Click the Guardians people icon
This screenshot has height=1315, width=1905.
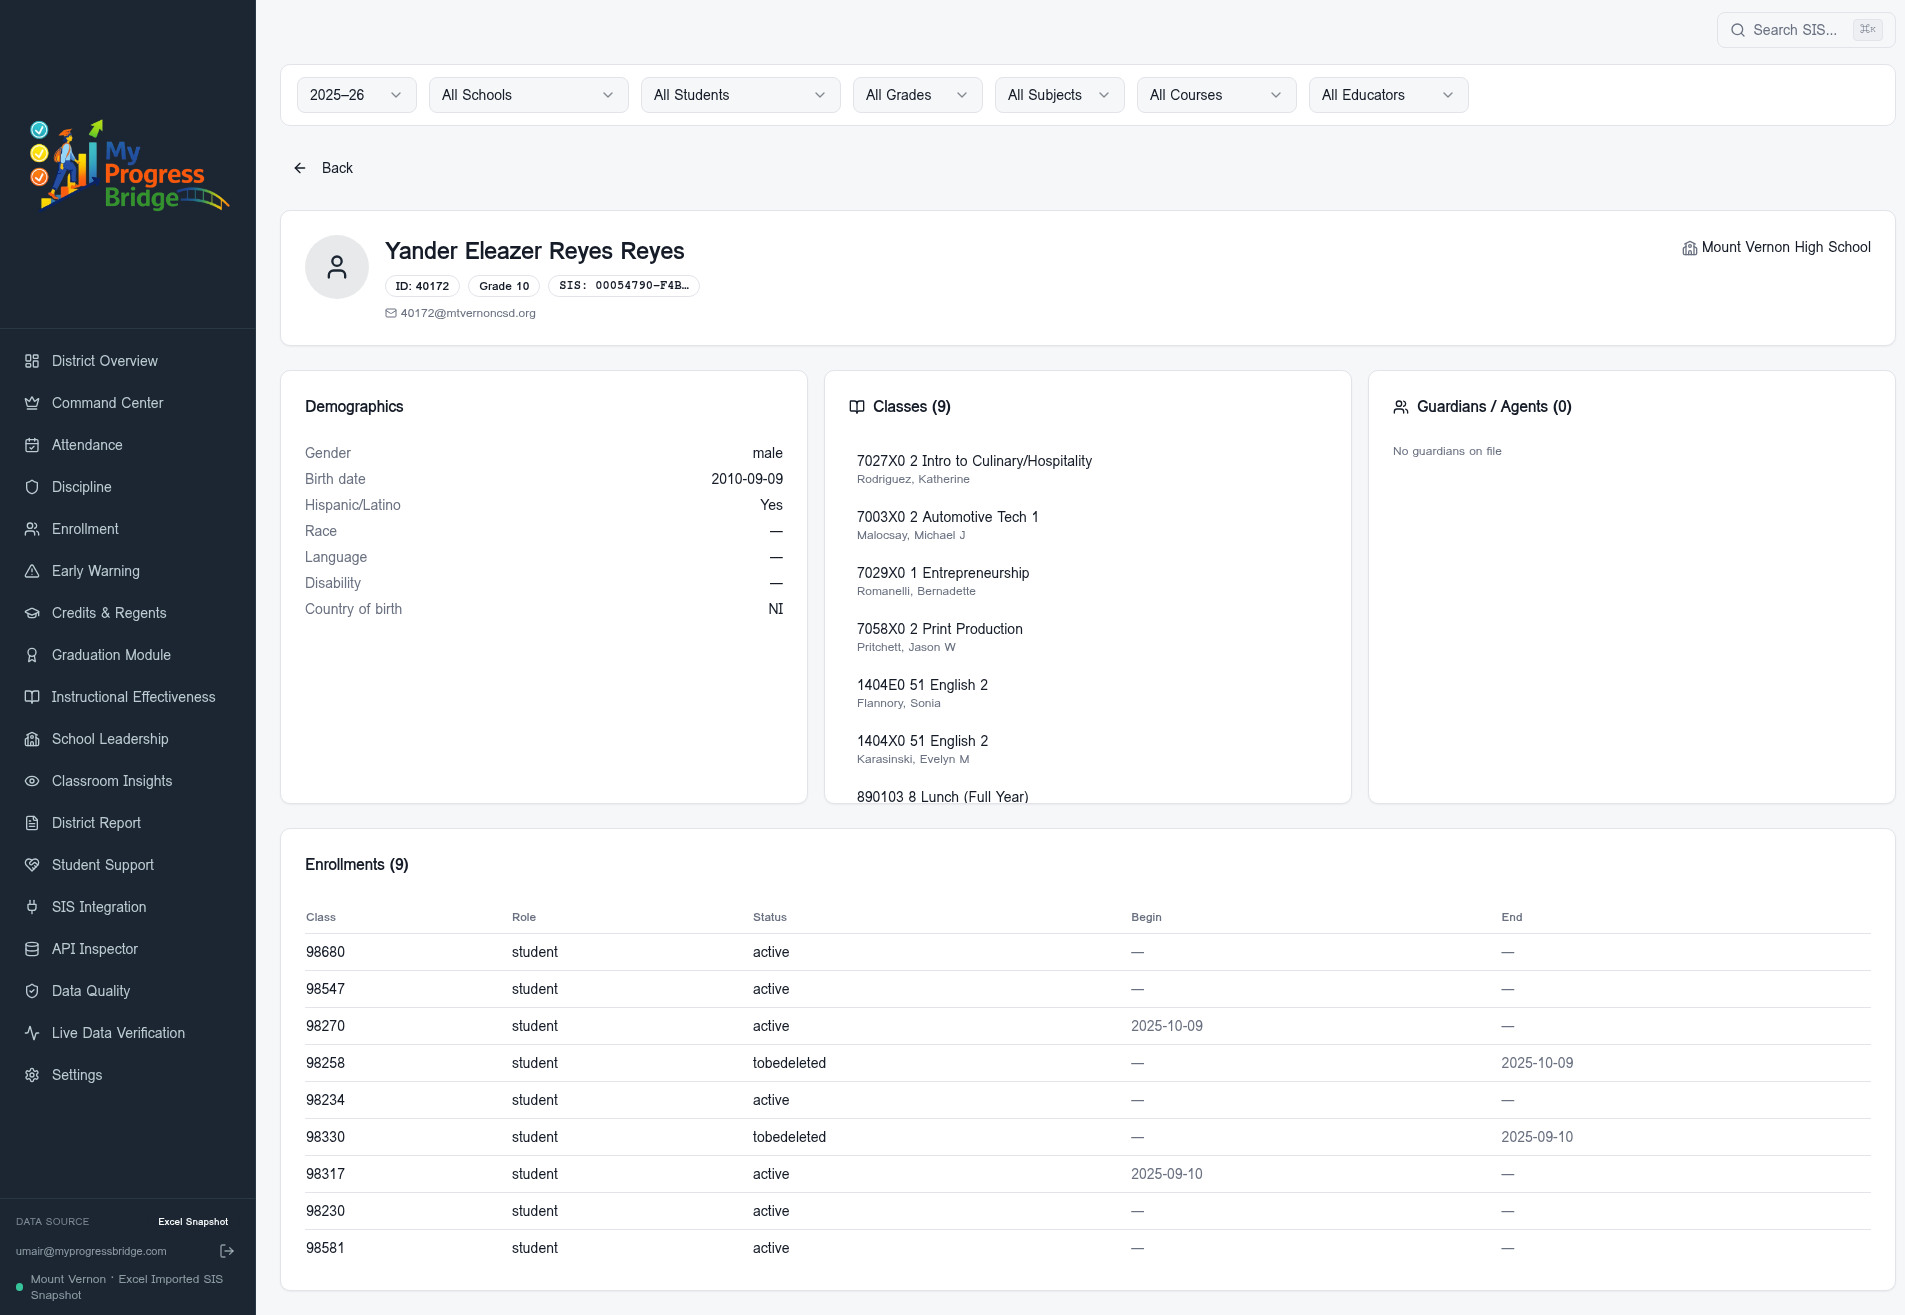[x=1401, y=407]
